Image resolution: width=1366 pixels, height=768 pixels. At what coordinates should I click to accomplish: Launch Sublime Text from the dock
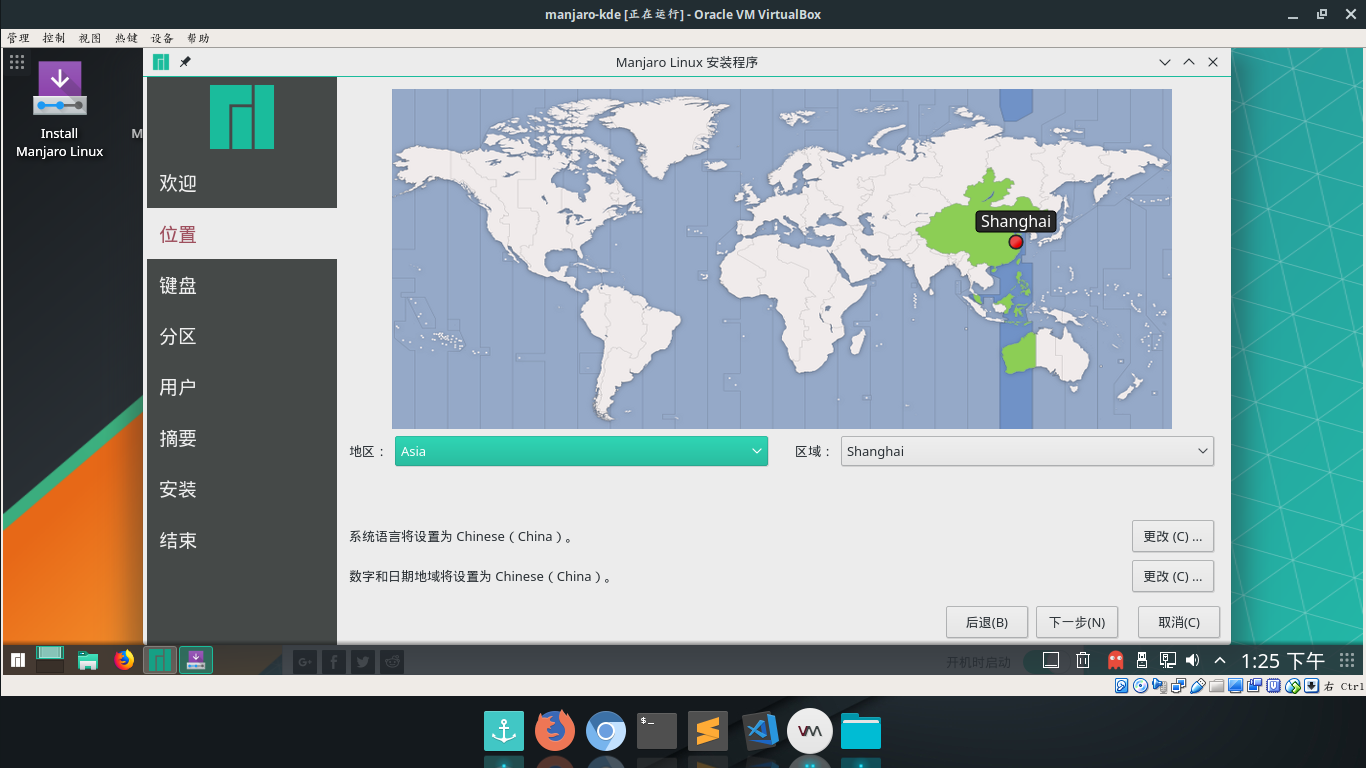(708, 731)
